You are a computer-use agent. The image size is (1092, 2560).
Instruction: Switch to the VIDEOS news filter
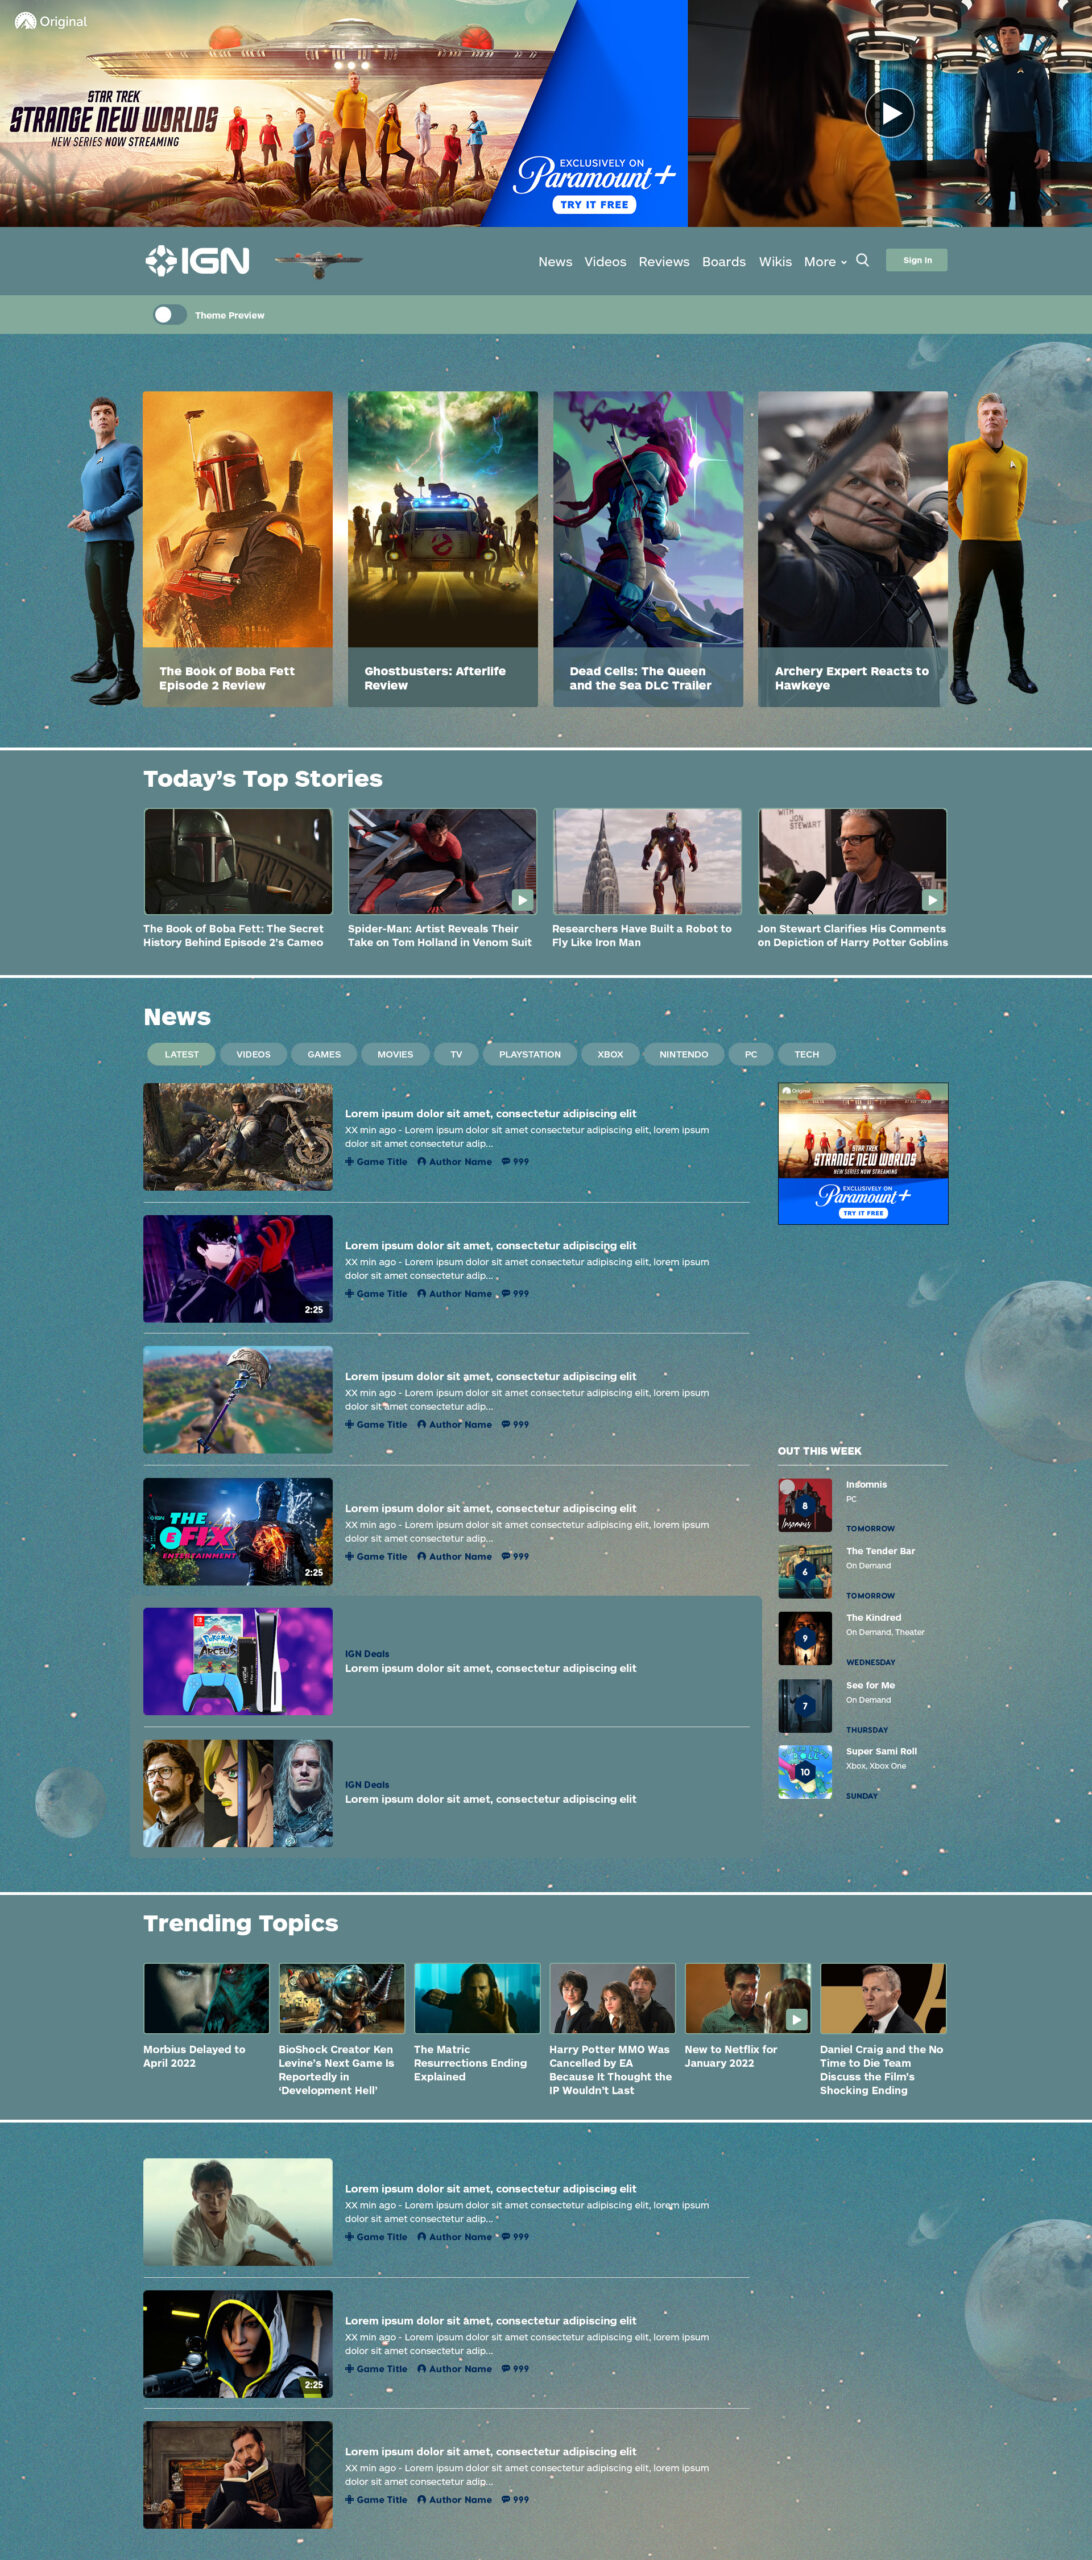pyautogui.click(x=253, y=1054)
